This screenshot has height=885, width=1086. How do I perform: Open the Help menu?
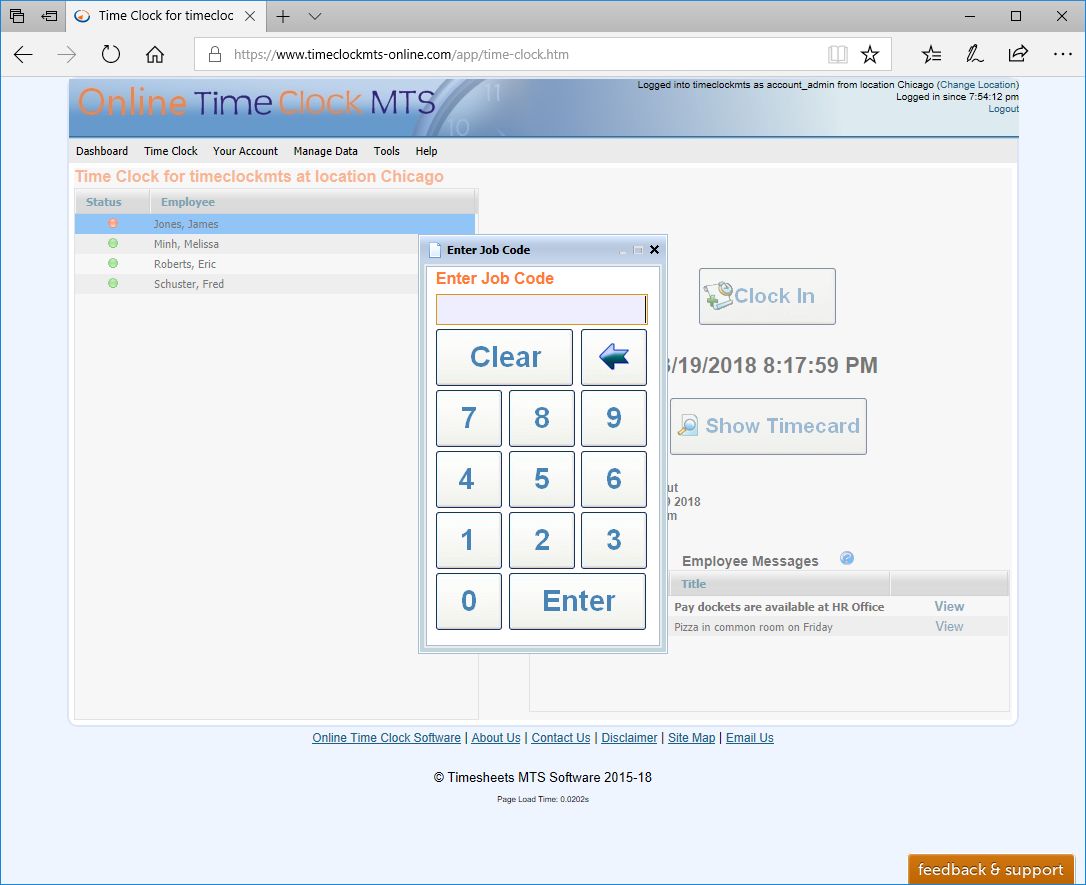pyautogui.click(x=426, y=151)
